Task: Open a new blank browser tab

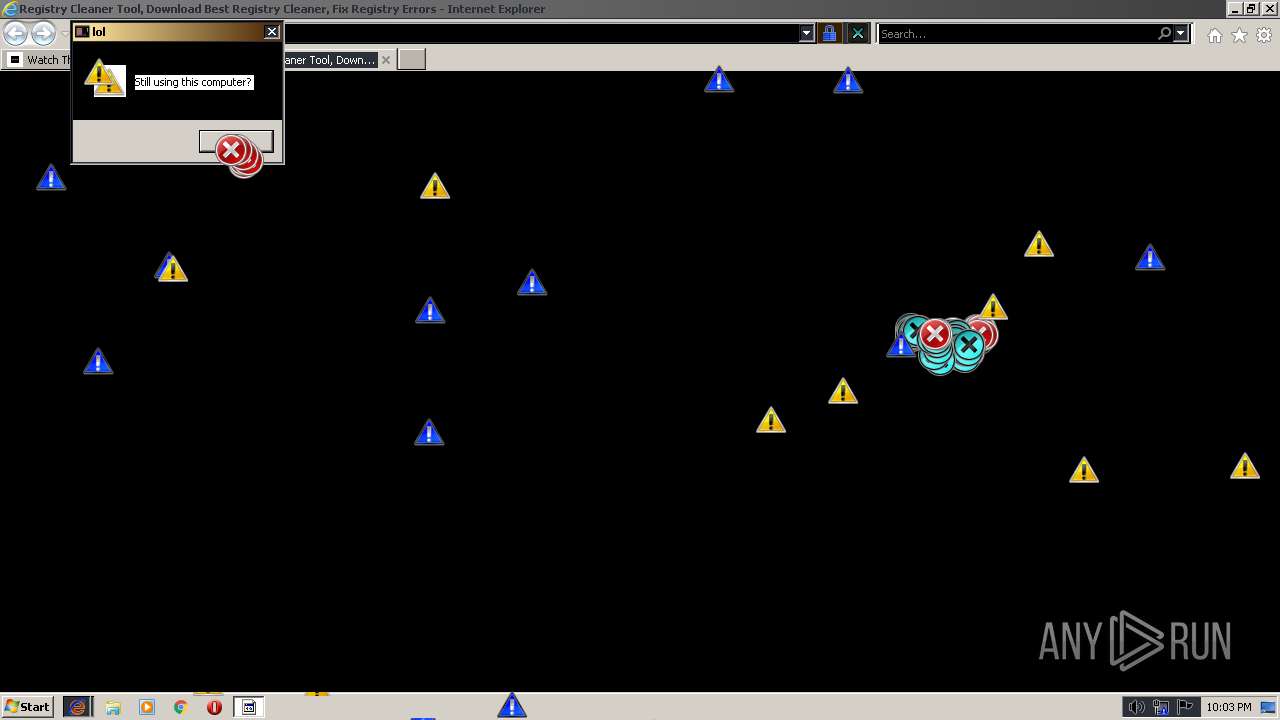Action: pos(412,60)
